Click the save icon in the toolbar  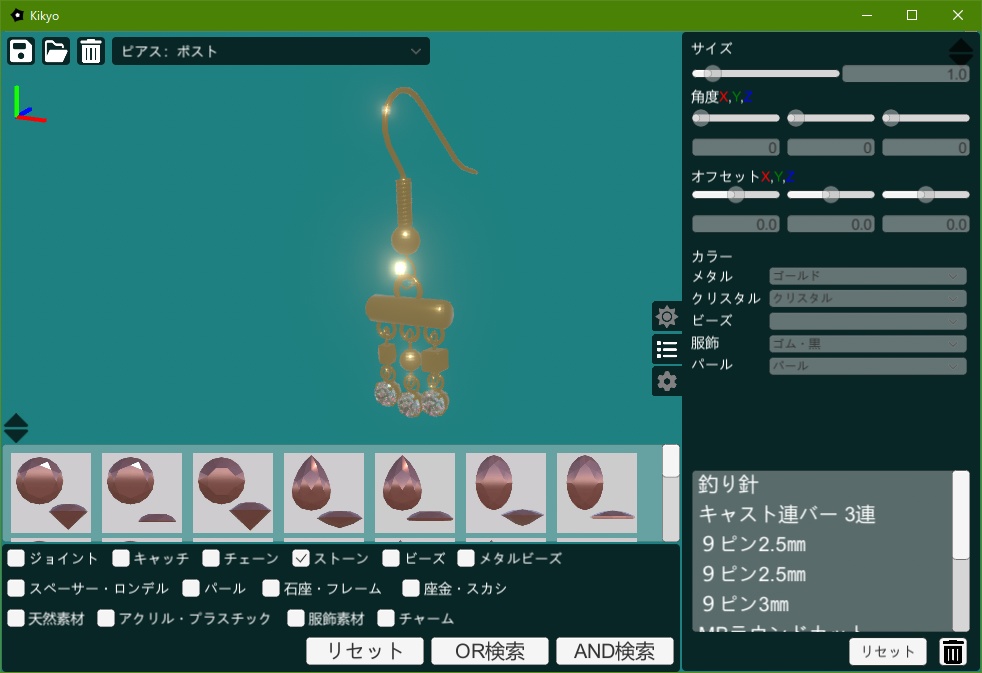21,51
